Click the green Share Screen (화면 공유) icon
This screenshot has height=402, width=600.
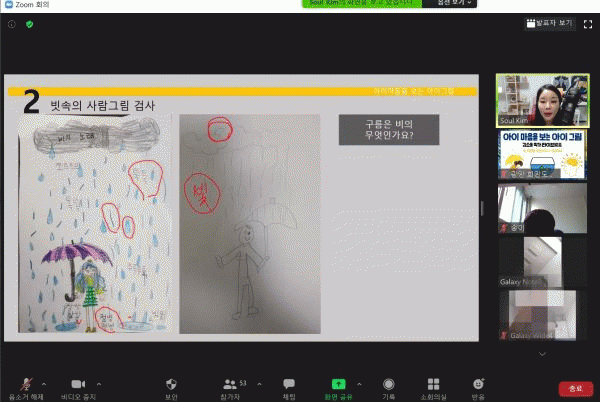(x=338, y=385)
